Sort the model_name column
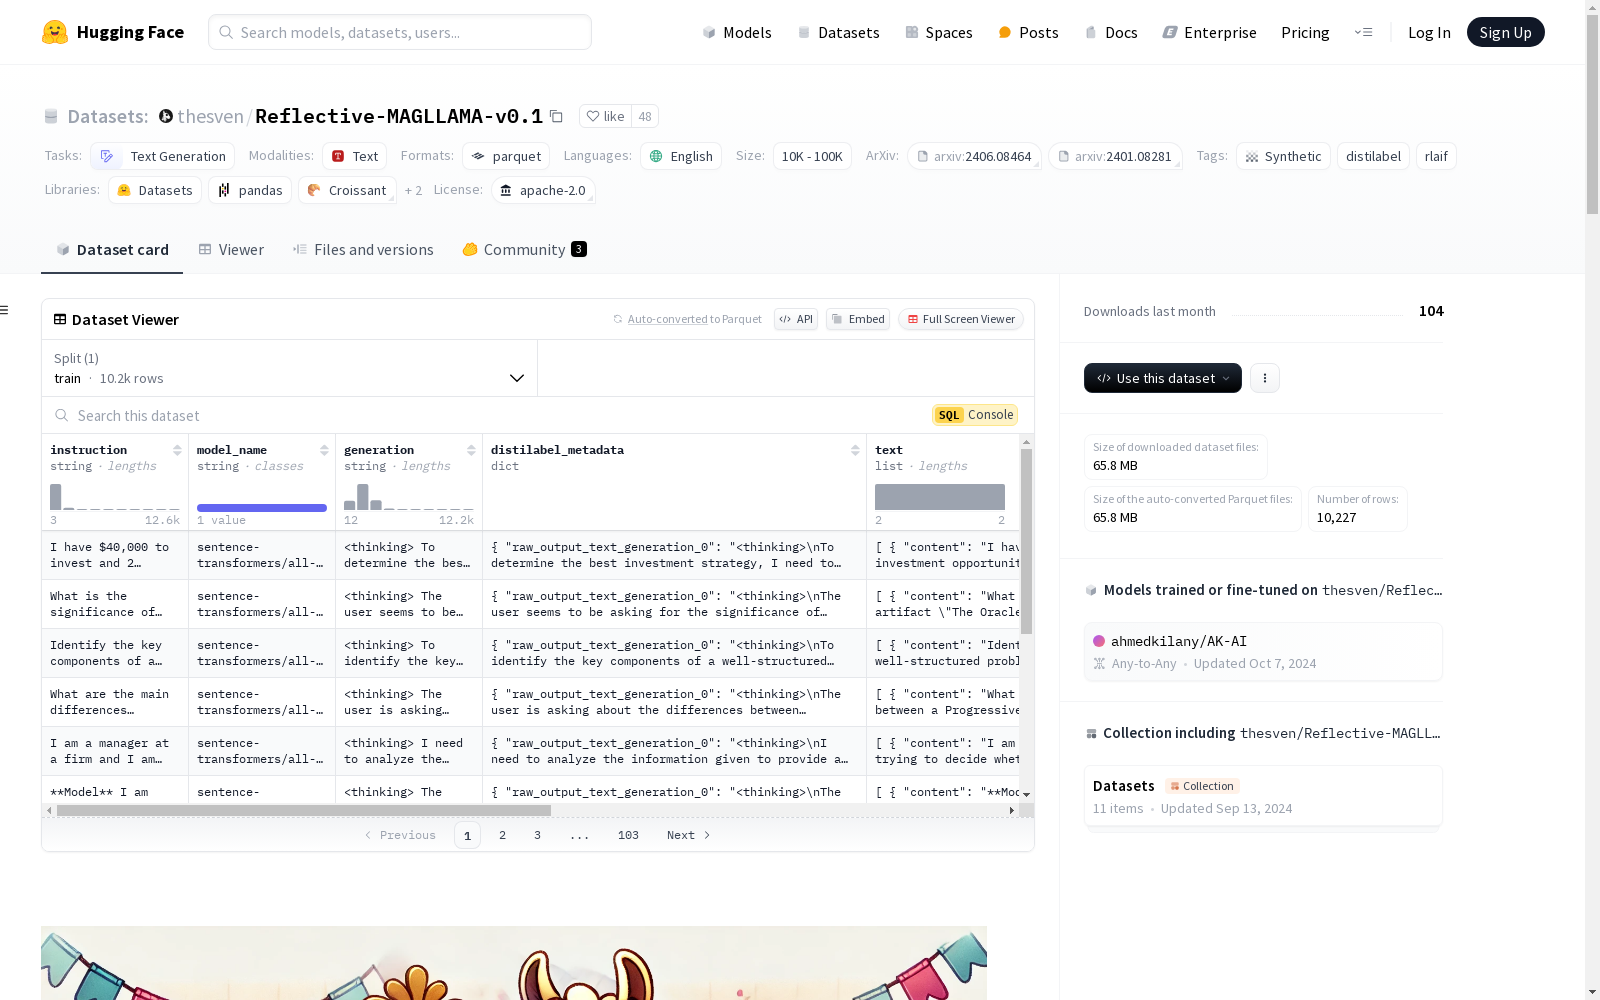 (x=324, y=450)
